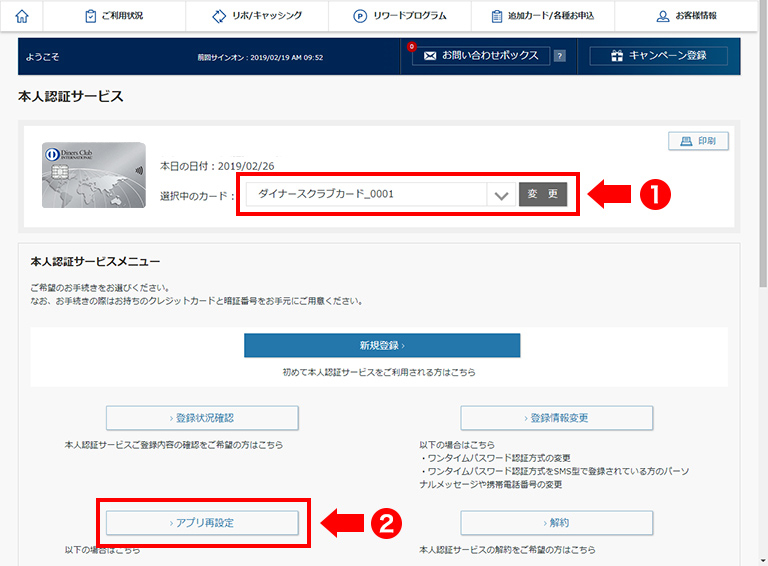The image size is (768, 566).
Task: Choose the 登録情報変更 button
Action: 557,418
